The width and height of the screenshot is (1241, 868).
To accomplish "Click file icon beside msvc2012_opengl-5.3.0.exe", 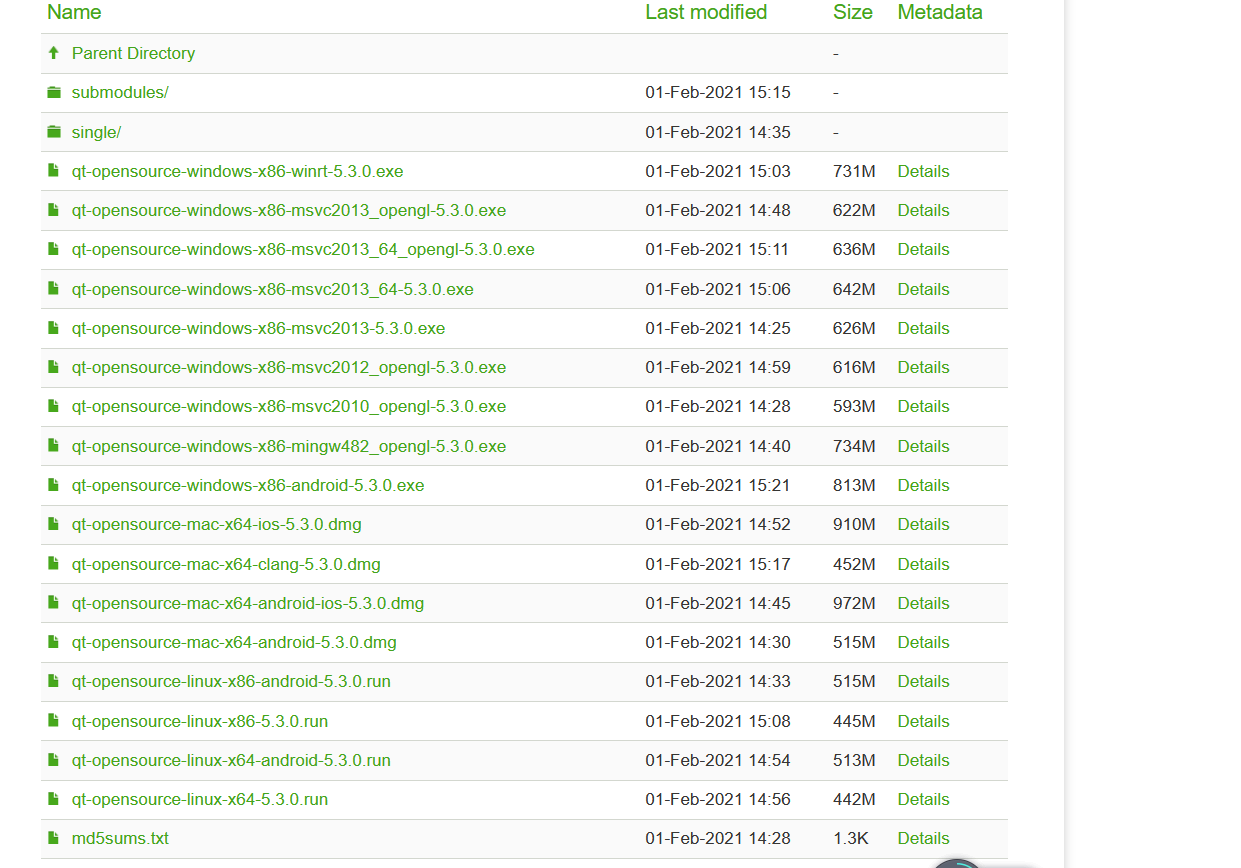I will click(54, 367).
